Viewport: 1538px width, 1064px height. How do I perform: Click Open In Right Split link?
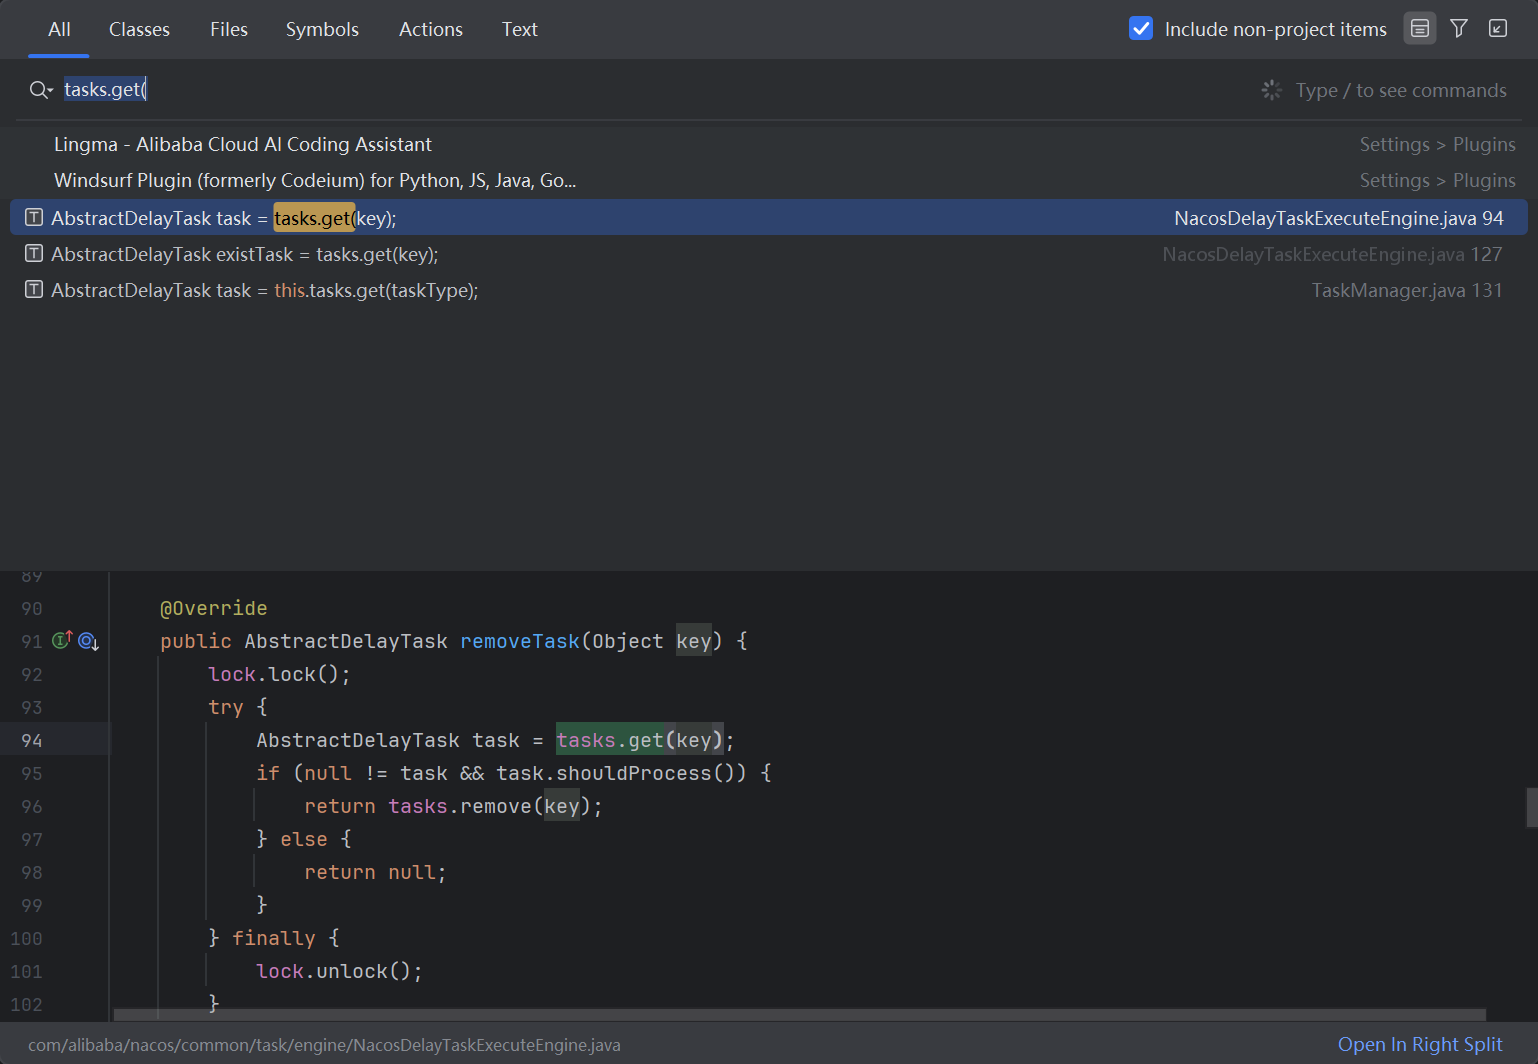1419,1044
